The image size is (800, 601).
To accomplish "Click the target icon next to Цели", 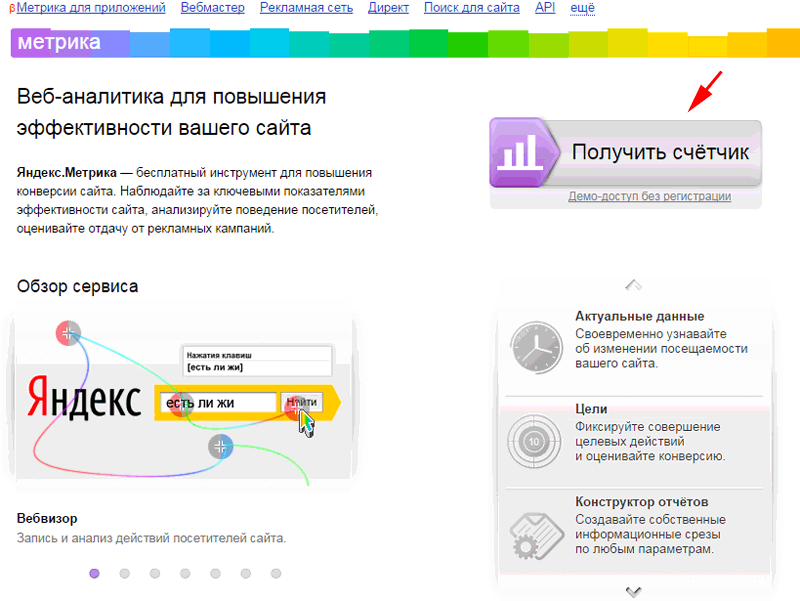I will coord(536,438).
